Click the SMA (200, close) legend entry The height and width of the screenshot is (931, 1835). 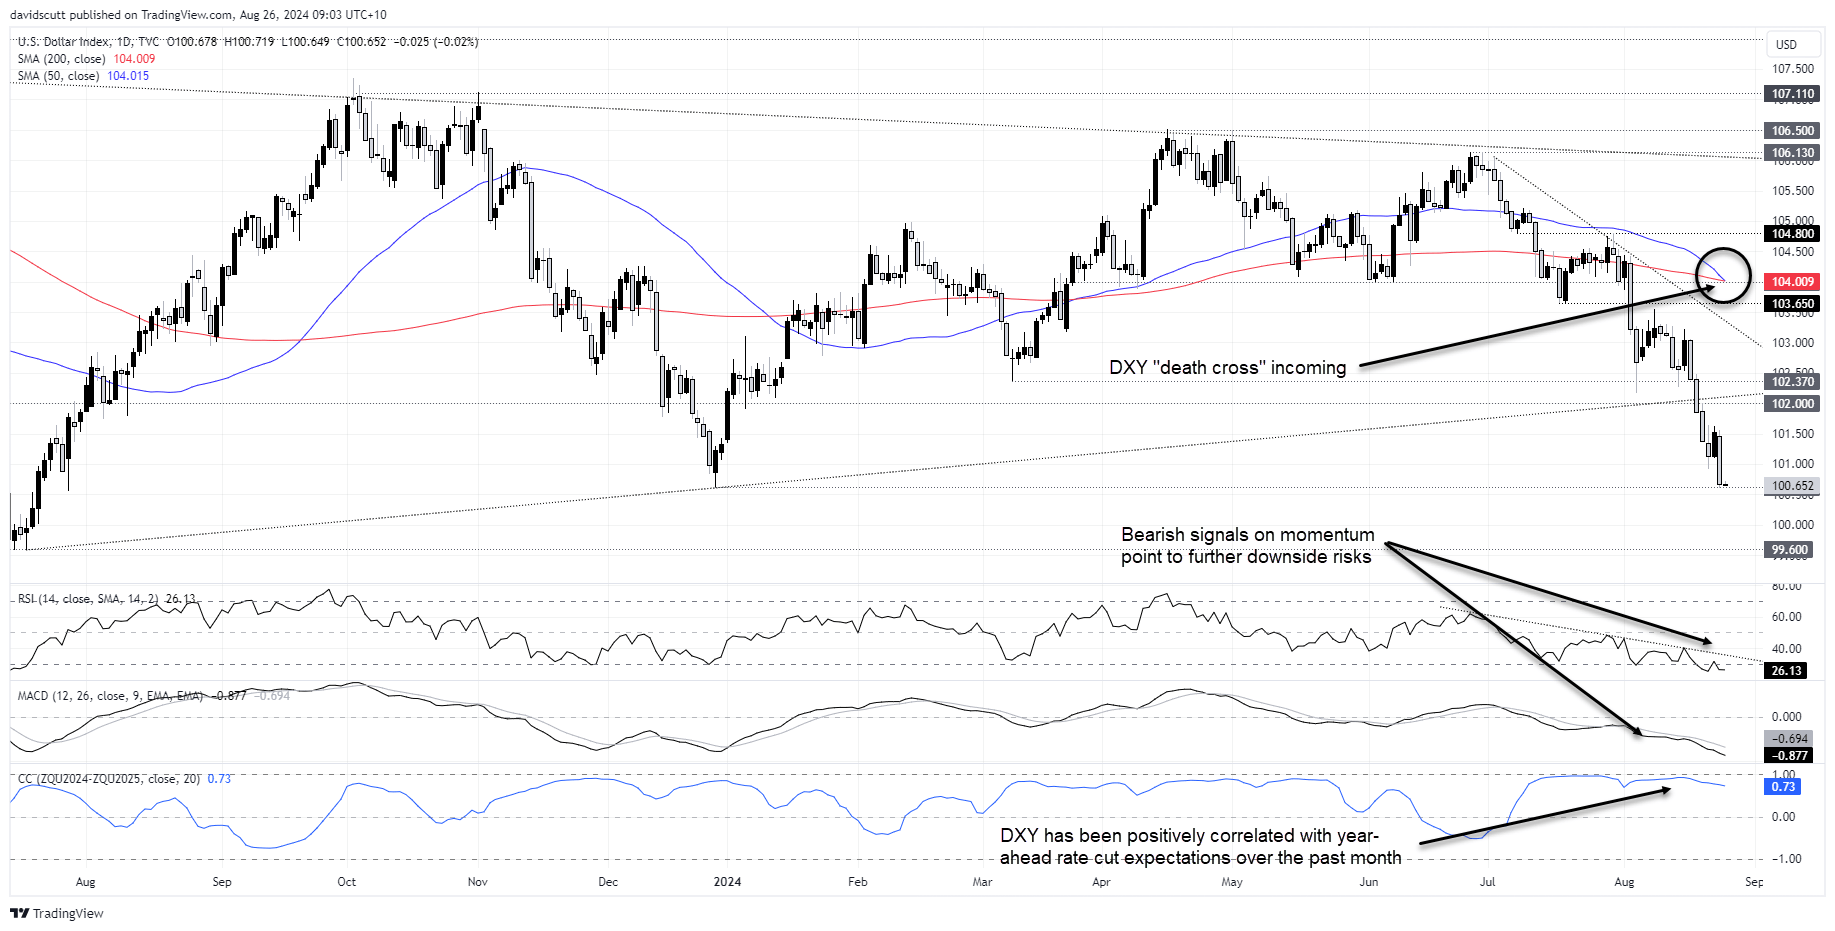click(x=61, y=59)
